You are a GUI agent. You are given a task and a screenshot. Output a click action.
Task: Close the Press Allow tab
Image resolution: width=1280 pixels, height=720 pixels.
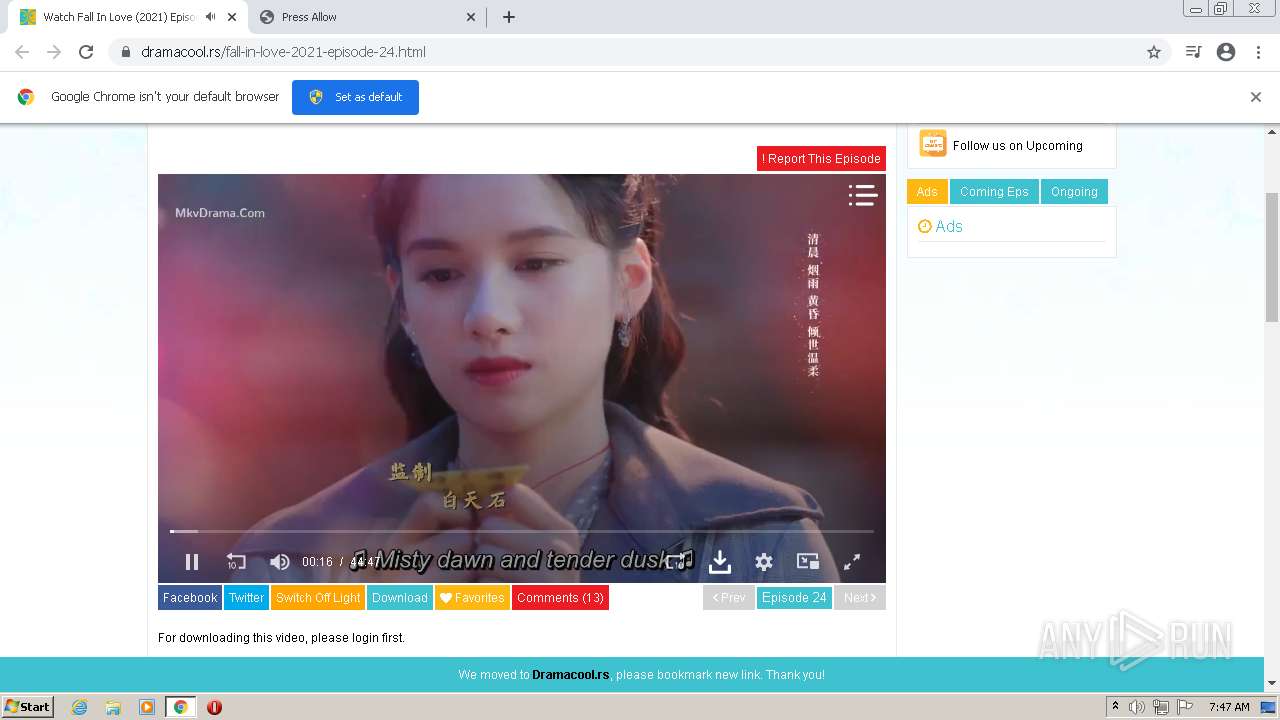coord(471,17)
